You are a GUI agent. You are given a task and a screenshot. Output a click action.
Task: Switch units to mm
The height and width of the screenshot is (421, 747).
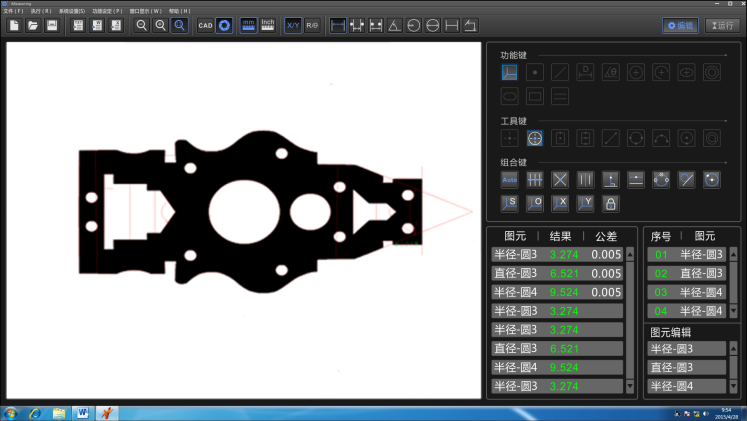[x=249, y=26]
